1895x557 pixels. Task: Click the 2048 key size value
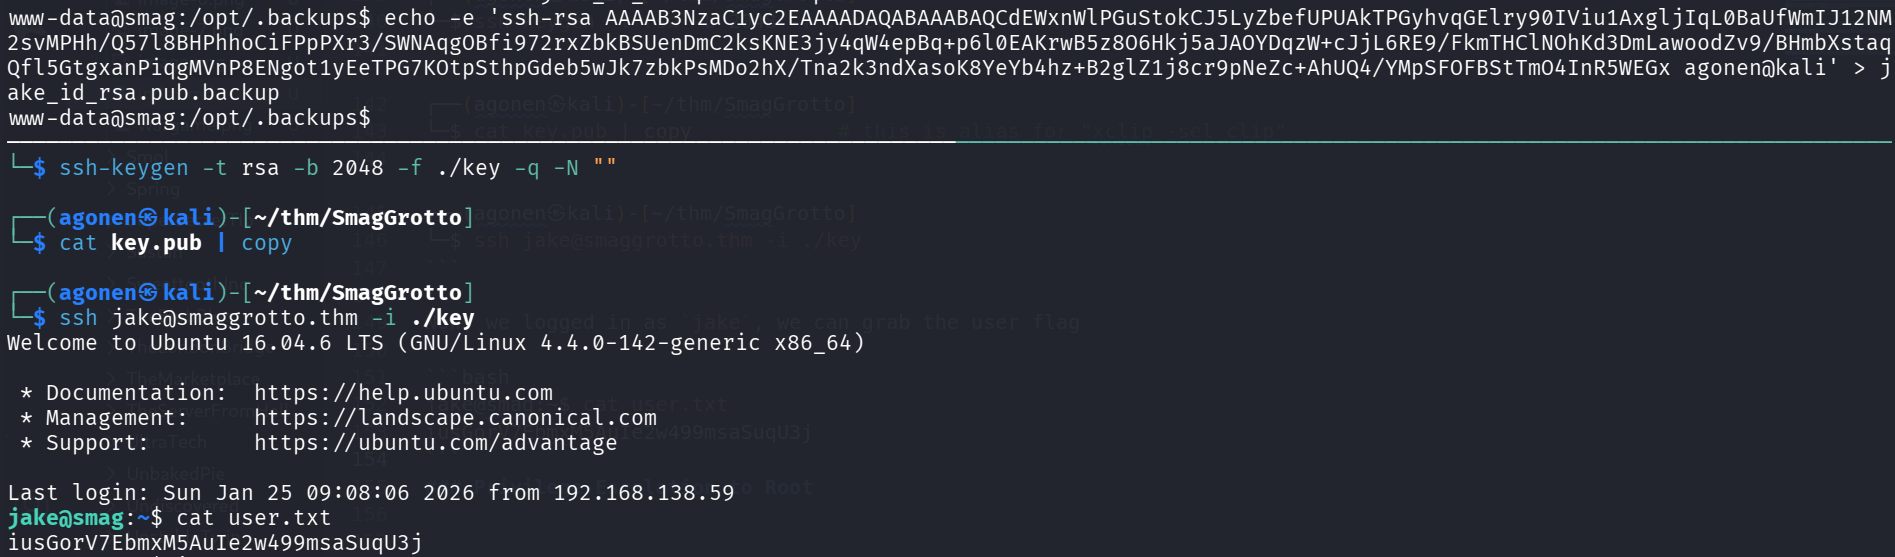point(358,168)
